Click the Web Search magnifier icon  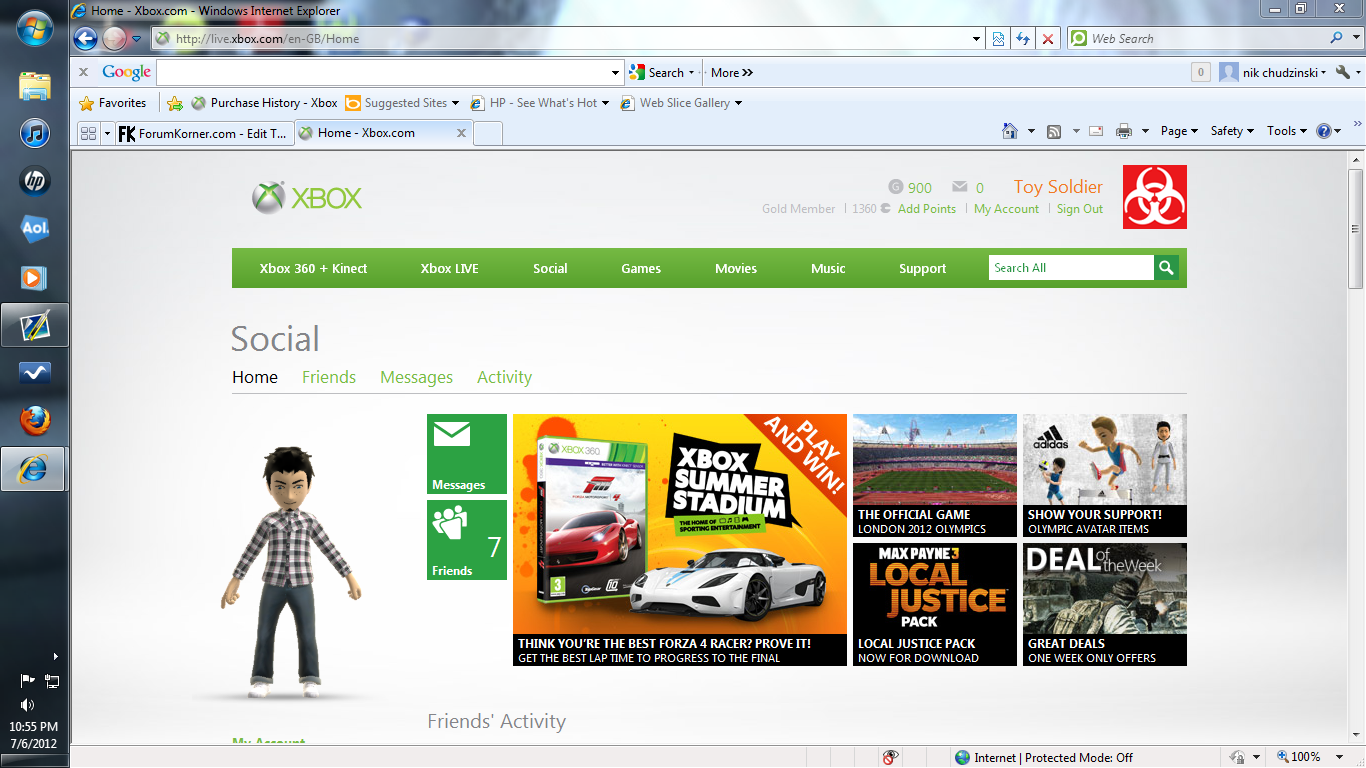click(x=1336, y=39)
